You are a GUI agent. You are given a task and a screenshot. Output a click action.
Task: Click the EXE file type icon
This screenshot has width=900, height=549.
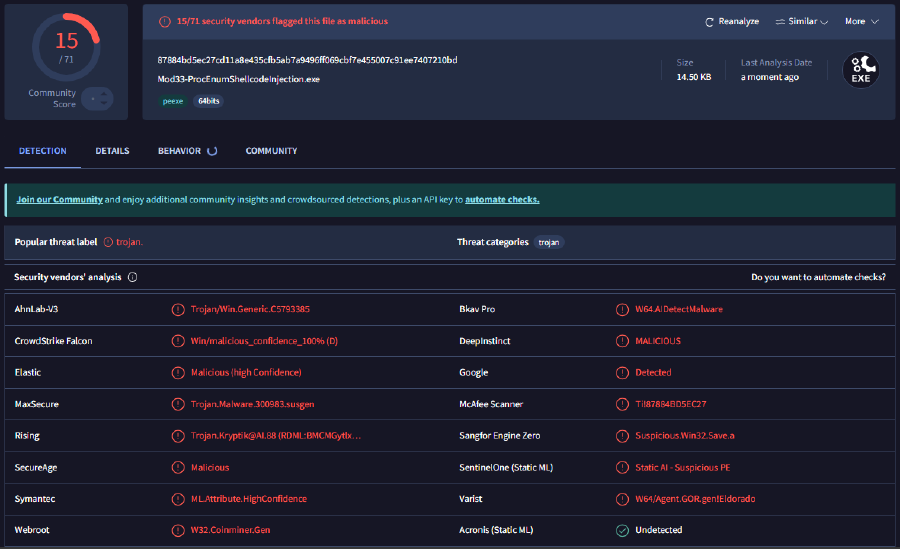click(860, 70)
